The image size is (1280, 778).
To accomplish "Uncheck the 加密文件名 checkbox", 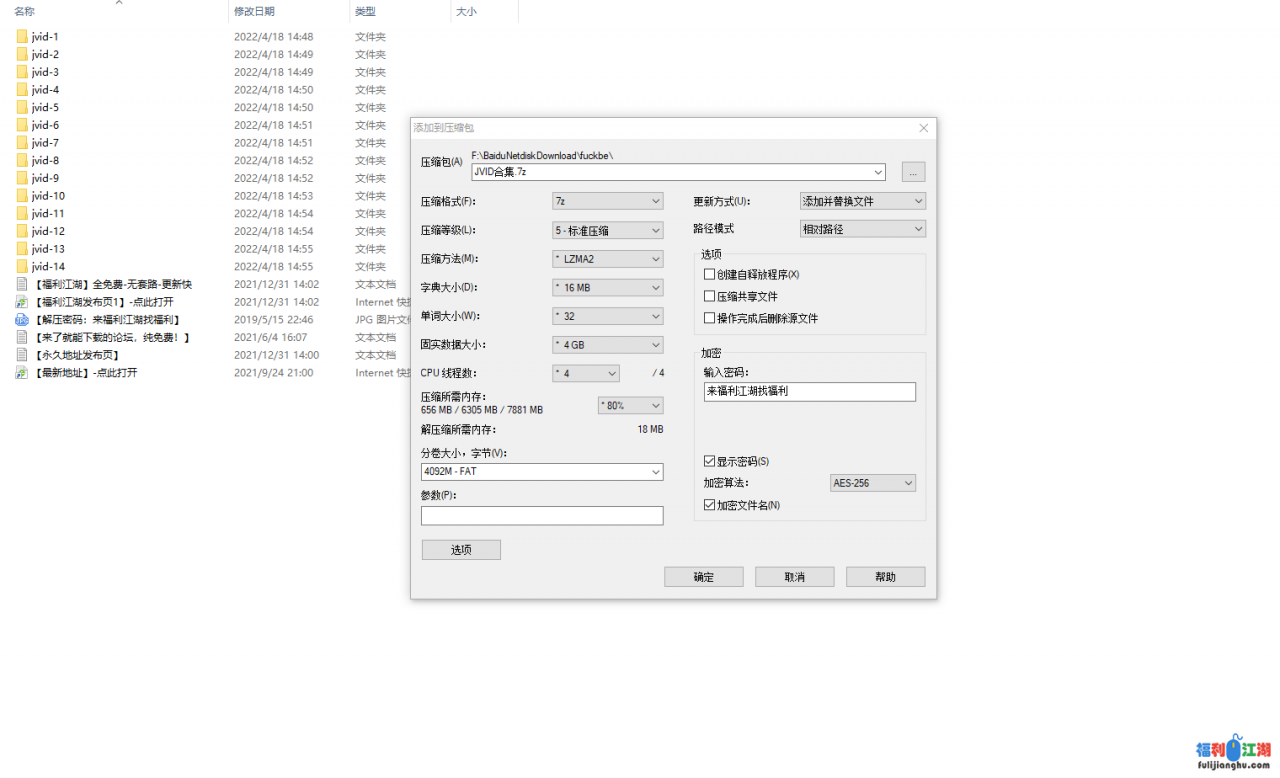I will click(x=710, y=506).
